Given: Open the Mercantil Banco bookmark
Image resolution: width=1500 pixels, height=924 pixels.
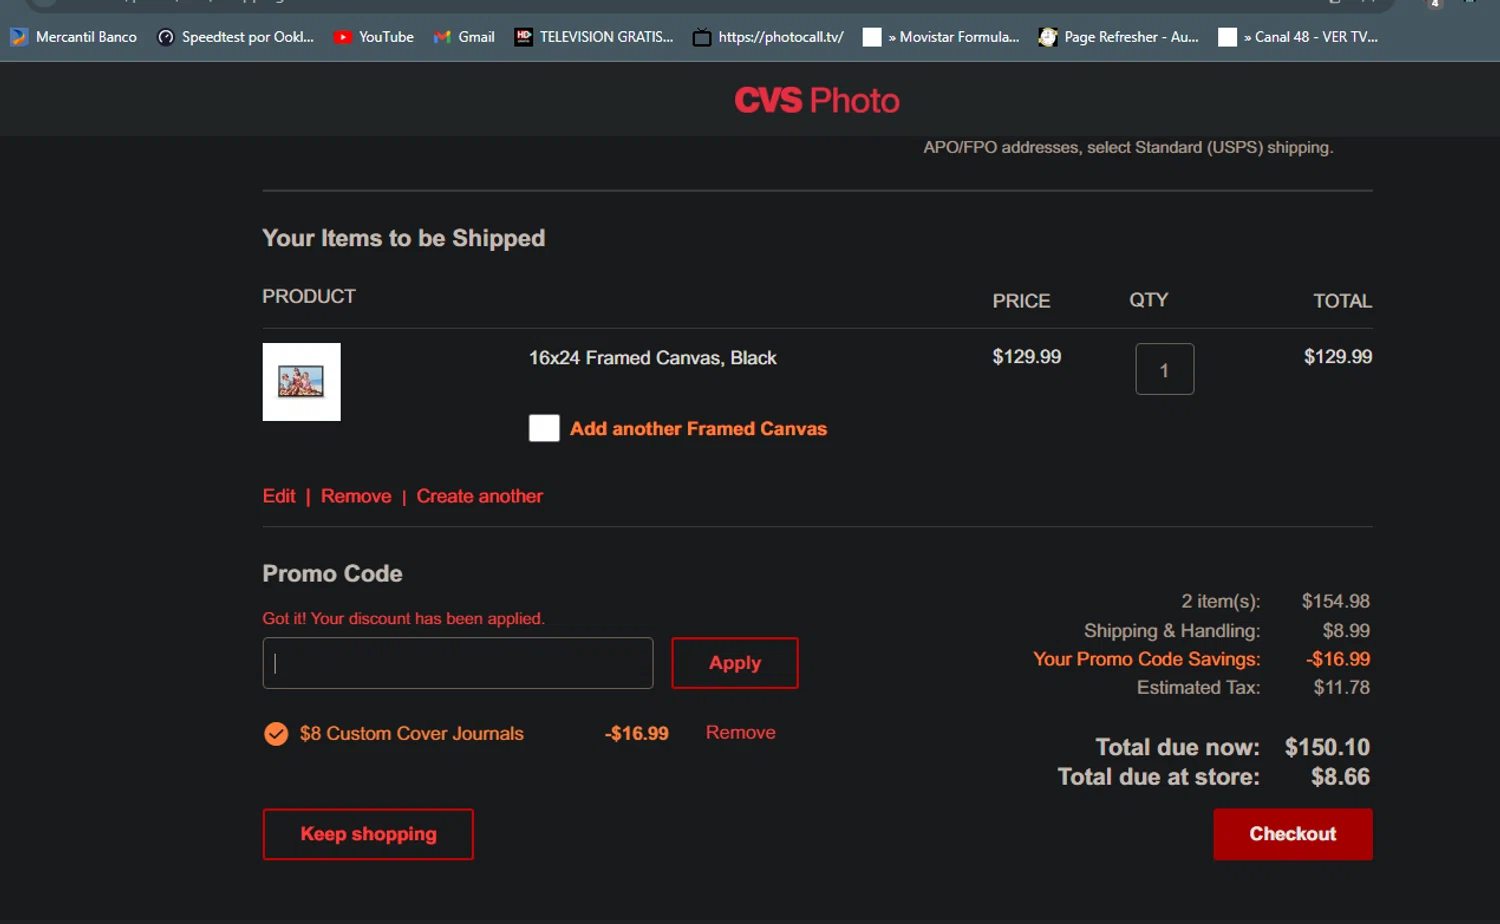Looking at the screenshot, I should pyautogui.click(x=74, y=37).
